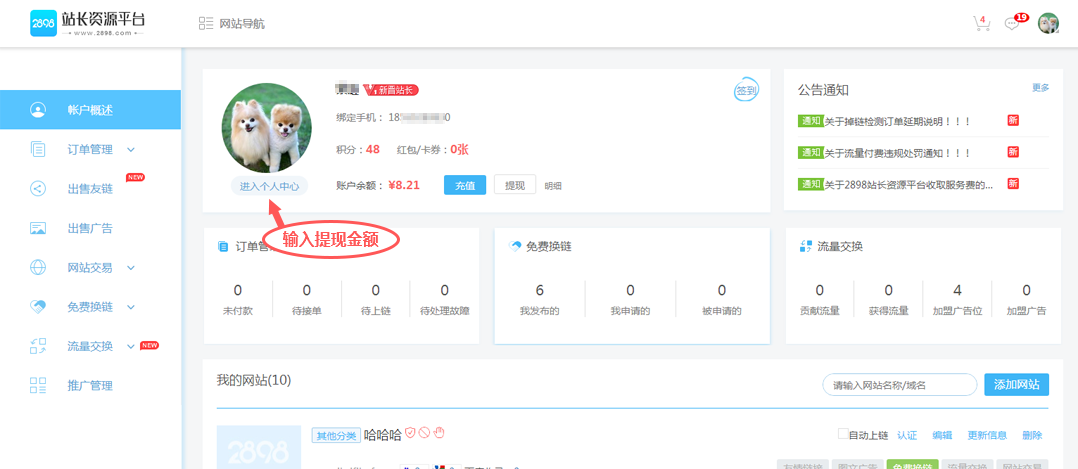1078x469 pixels.
Task: Expand 流量交换 sidebar submenu
Action: point(131,347)
